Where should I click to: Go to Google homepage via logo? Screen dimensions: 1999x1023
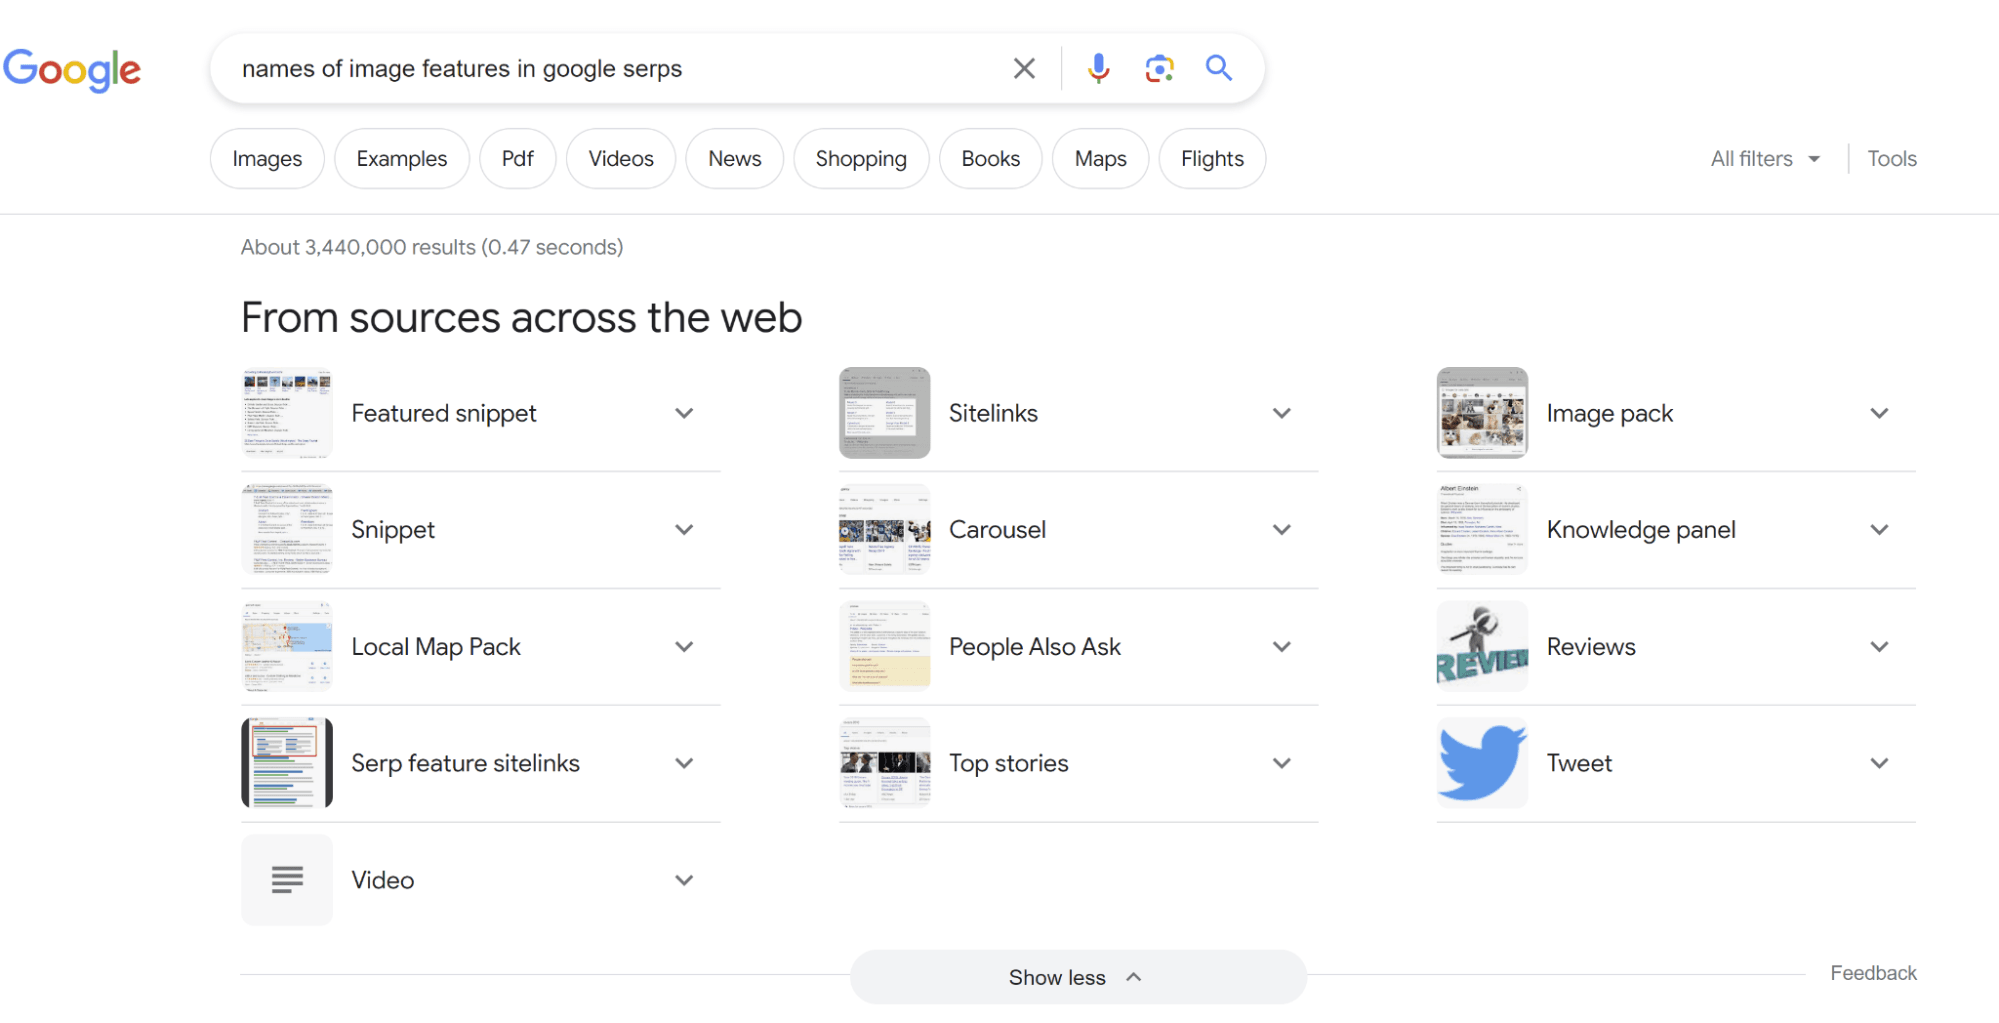click(x=72, y=70)
